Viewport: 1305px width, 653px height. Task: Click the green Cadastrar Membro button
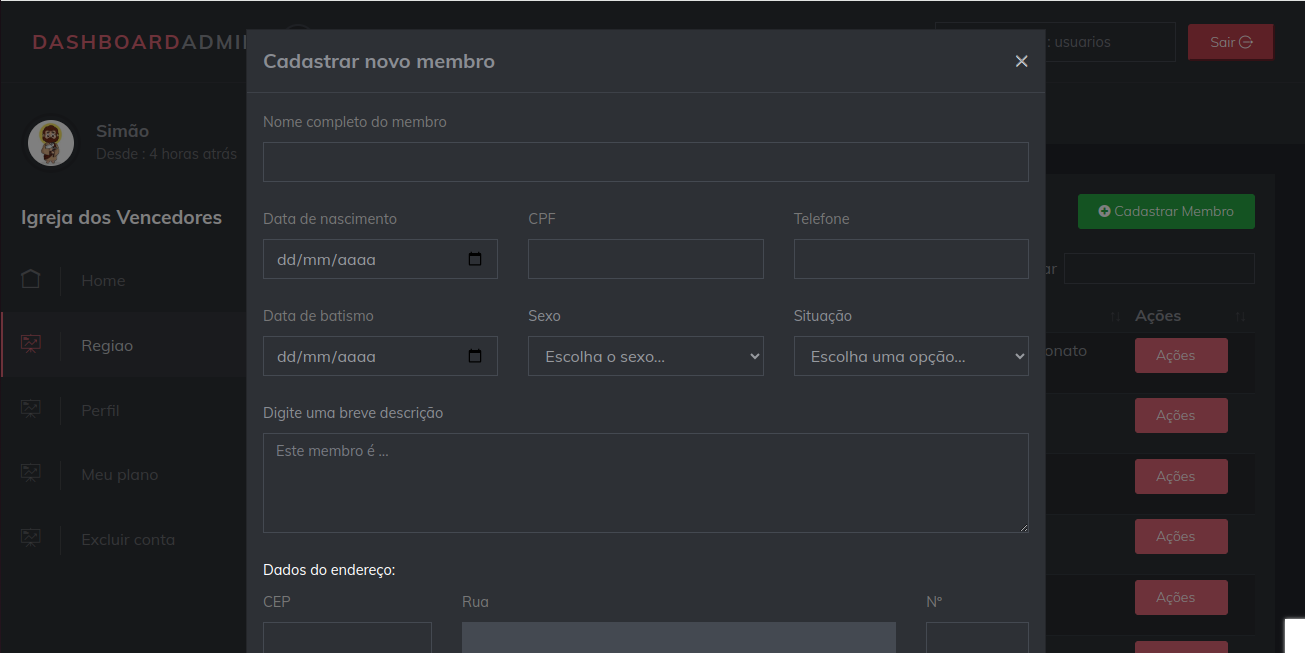point(1165,211)
